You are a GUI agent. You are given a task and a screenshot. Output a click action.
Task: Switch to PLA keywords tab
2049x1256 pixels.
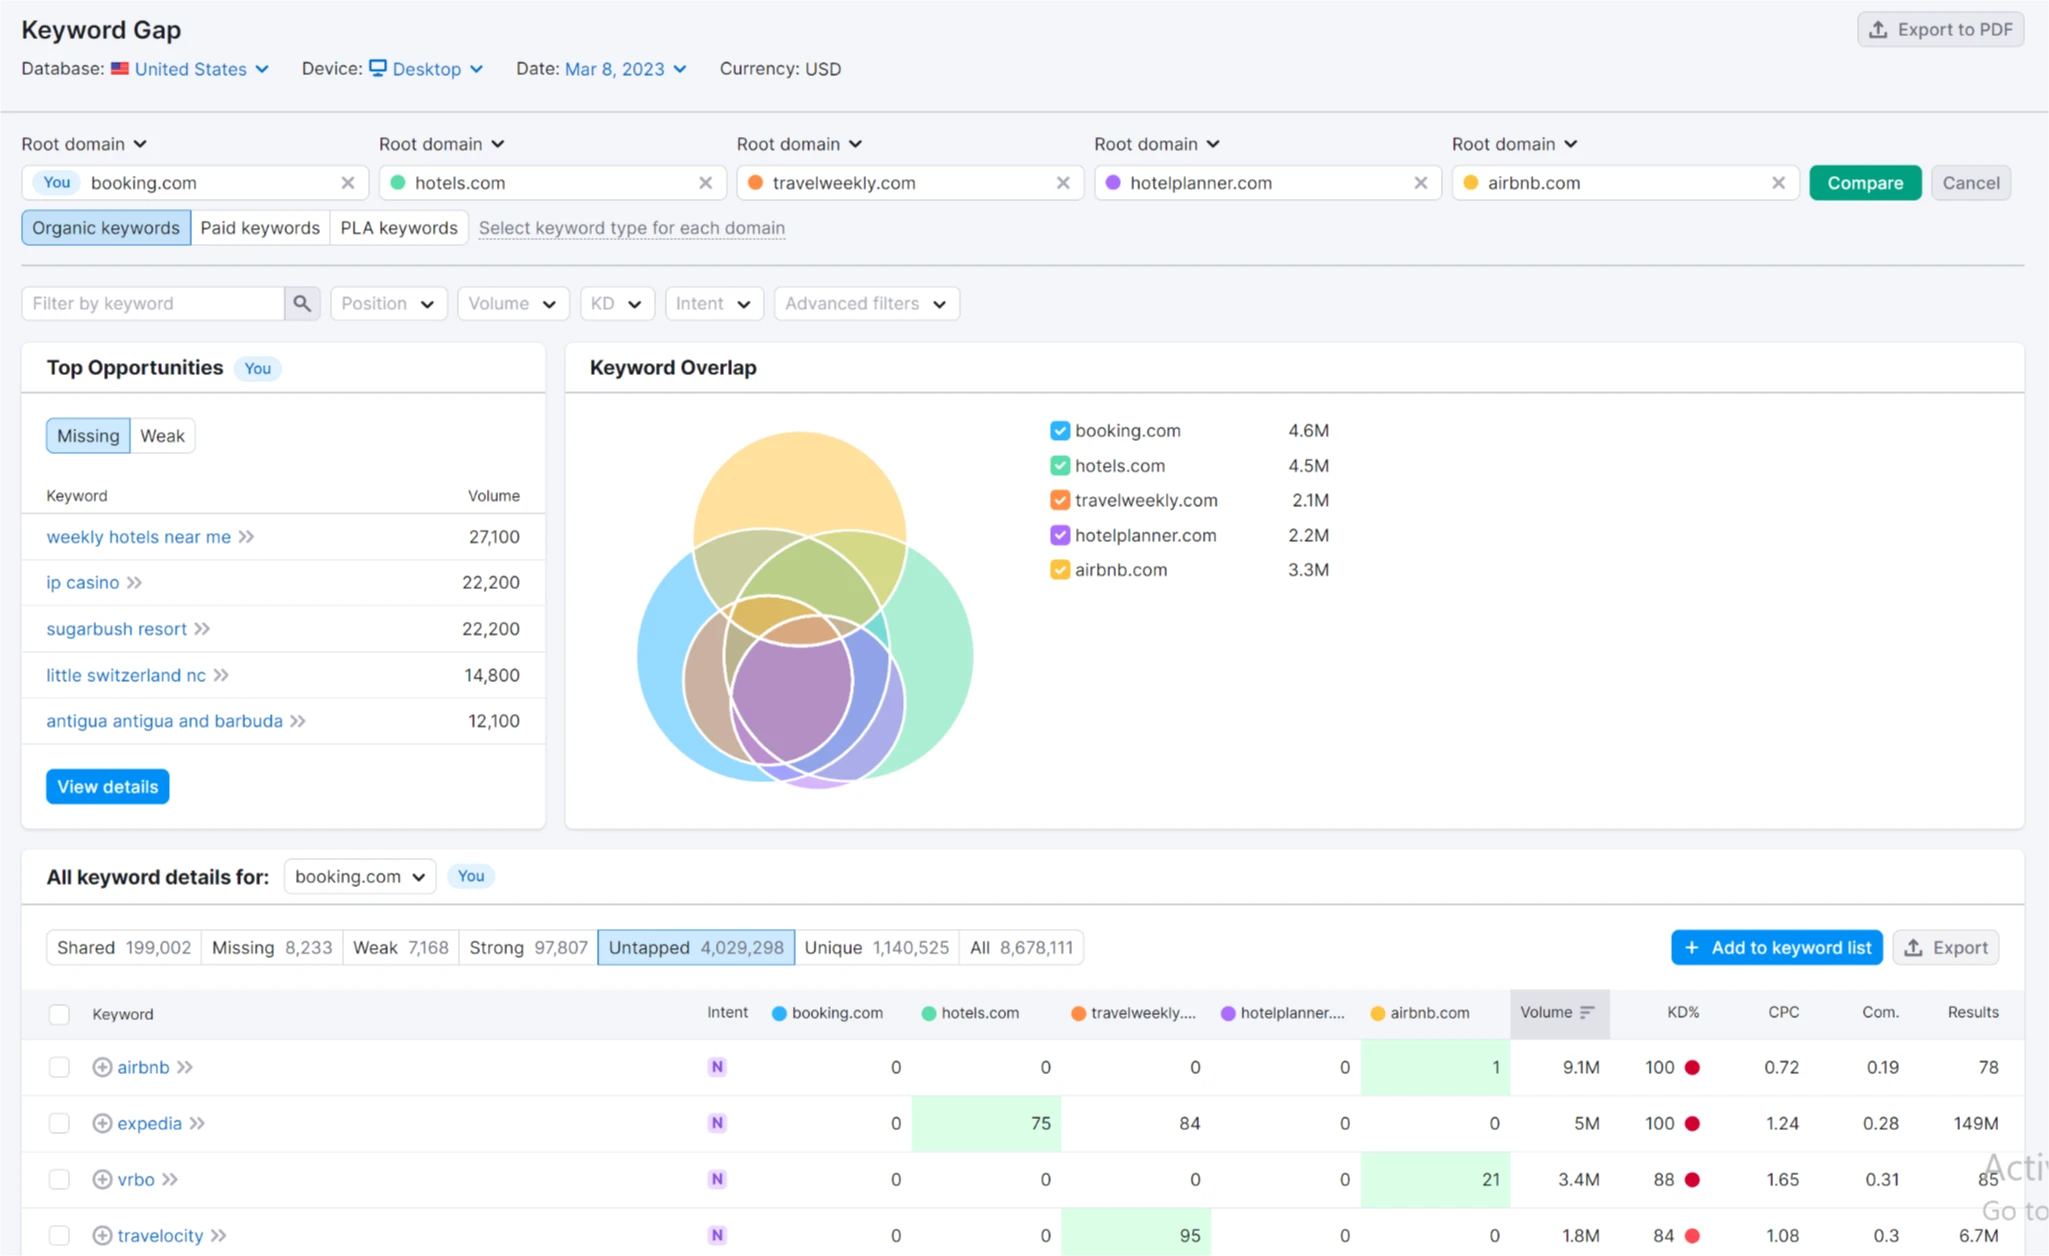399,228
